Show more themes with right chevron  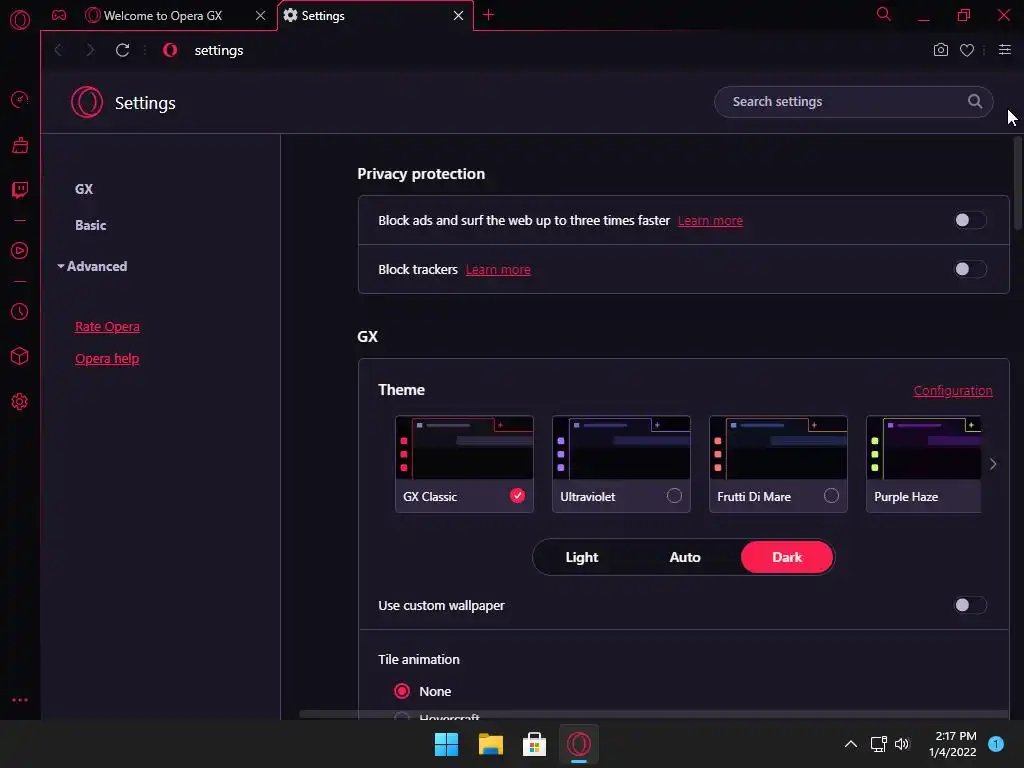(993, 464)
